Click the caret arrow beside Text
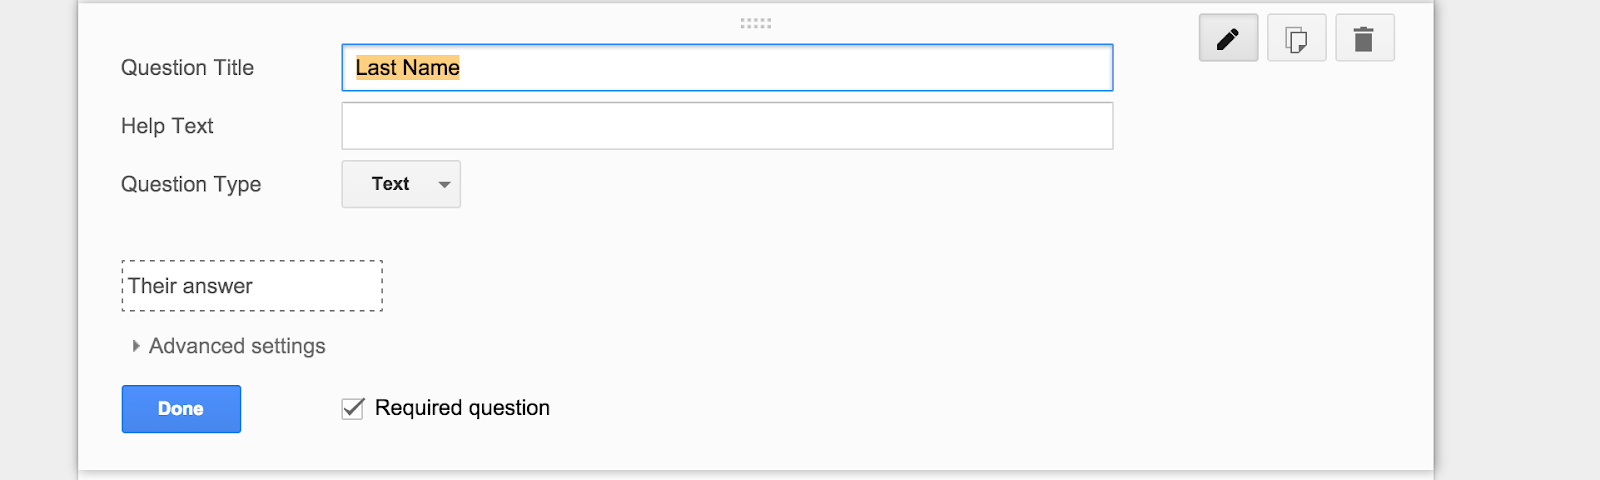 (x=444, y=184)
